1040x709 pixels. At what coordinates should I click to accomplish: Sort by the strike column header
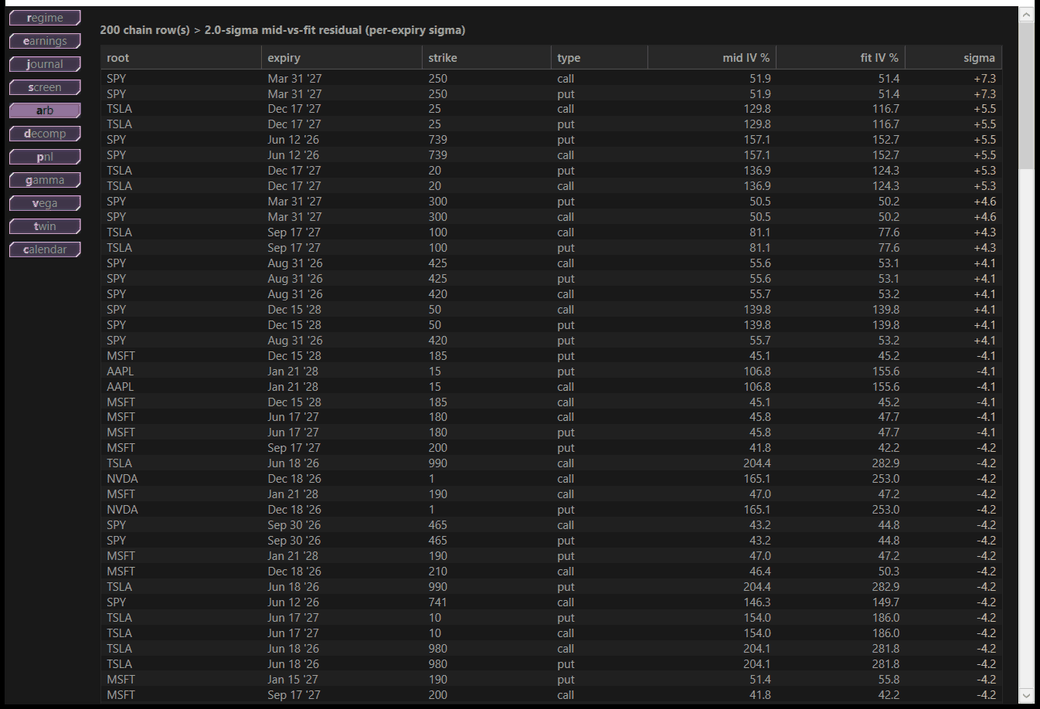[x=486, y=58]
